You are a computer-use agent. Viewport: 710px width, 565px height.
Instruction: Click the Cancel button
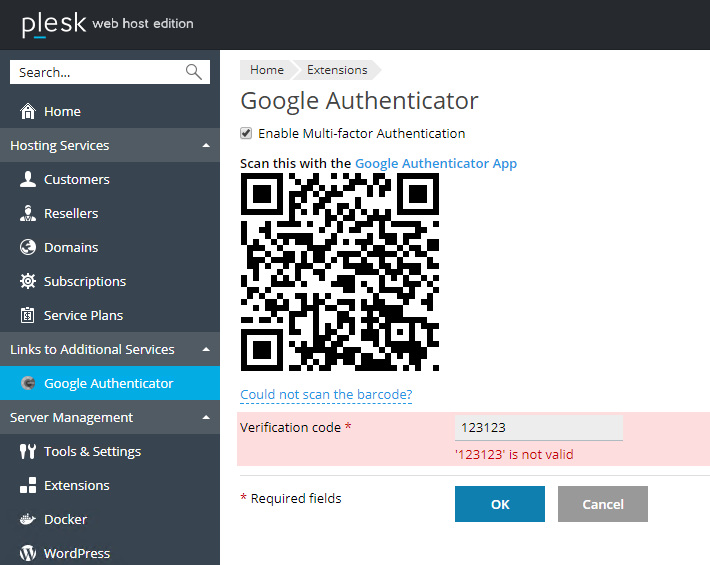point(603,504)
